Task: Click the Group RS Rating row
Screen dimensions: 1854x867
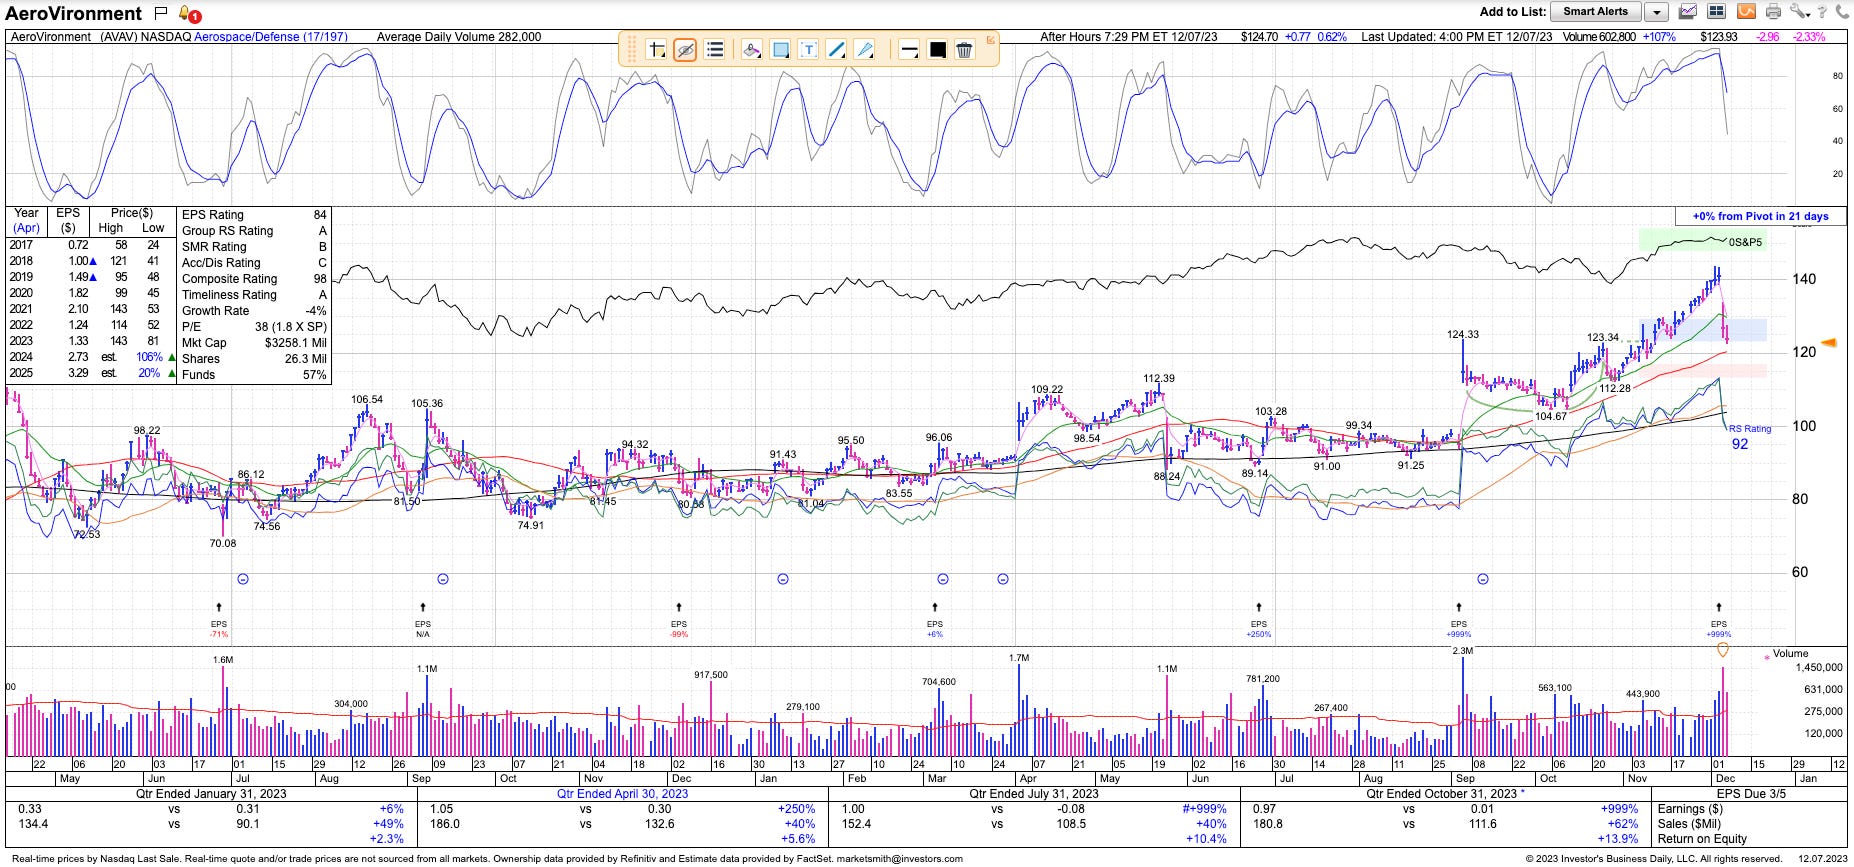Action: click(x=254, y=231)
